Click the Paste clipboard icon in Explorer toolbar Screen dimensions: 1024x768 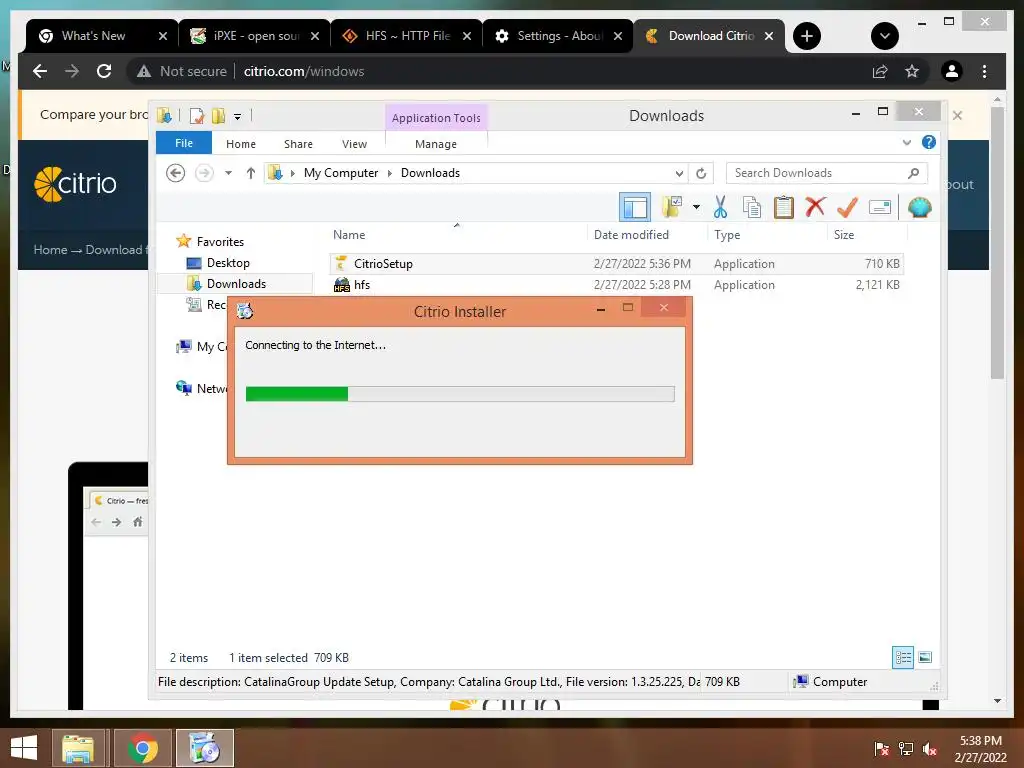(x=784, y=208)
